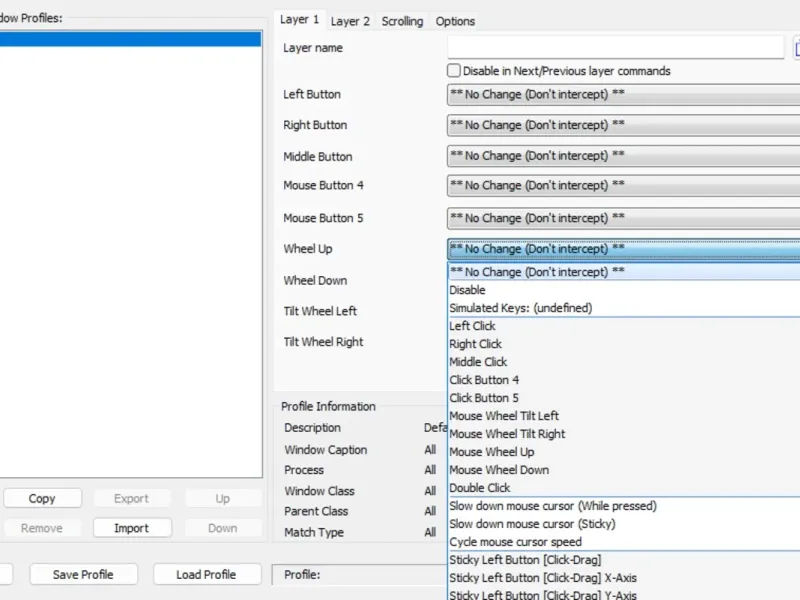Viewport: 800px width, 600px height.
Task: Click the Save Profile button
Action: point(83,574)
